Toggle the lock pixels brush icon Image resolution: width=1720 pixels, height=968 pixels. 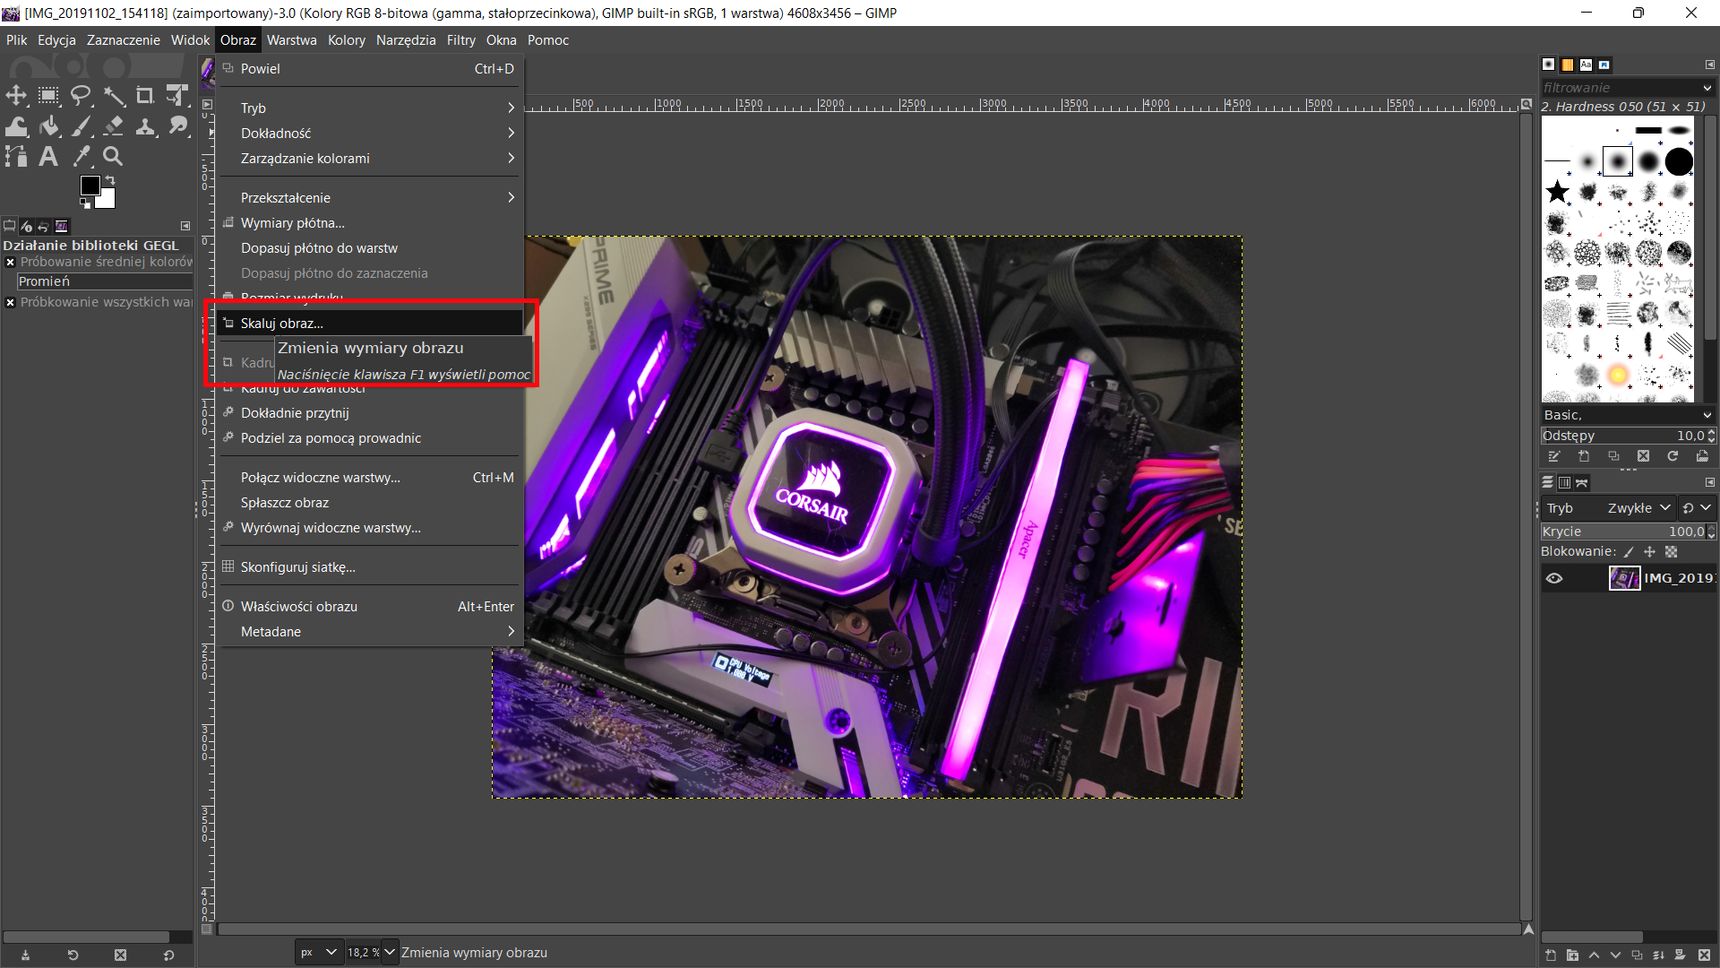click(1628, 552)
